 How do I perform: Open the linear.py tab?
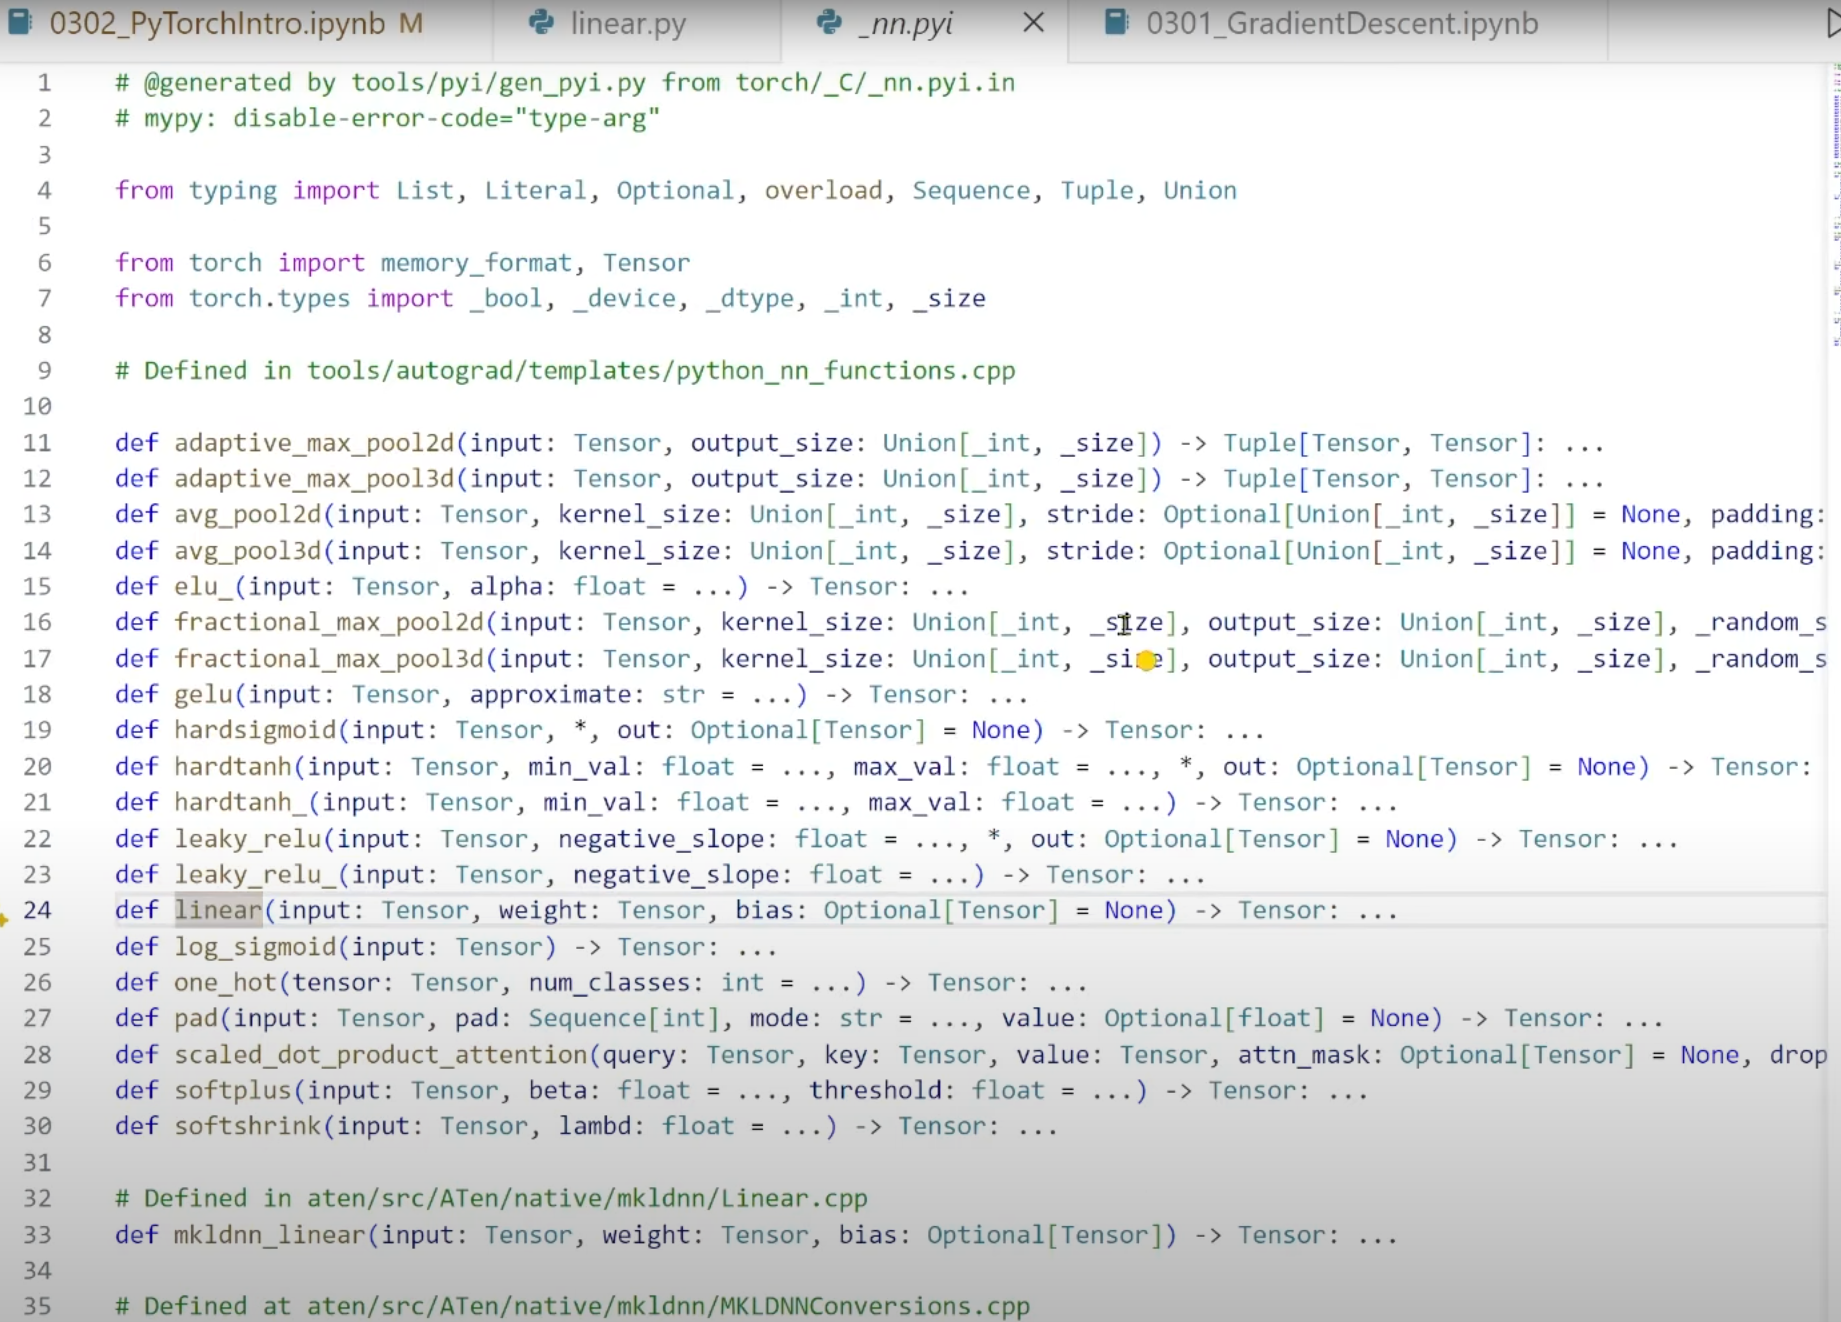coord(628,24)
